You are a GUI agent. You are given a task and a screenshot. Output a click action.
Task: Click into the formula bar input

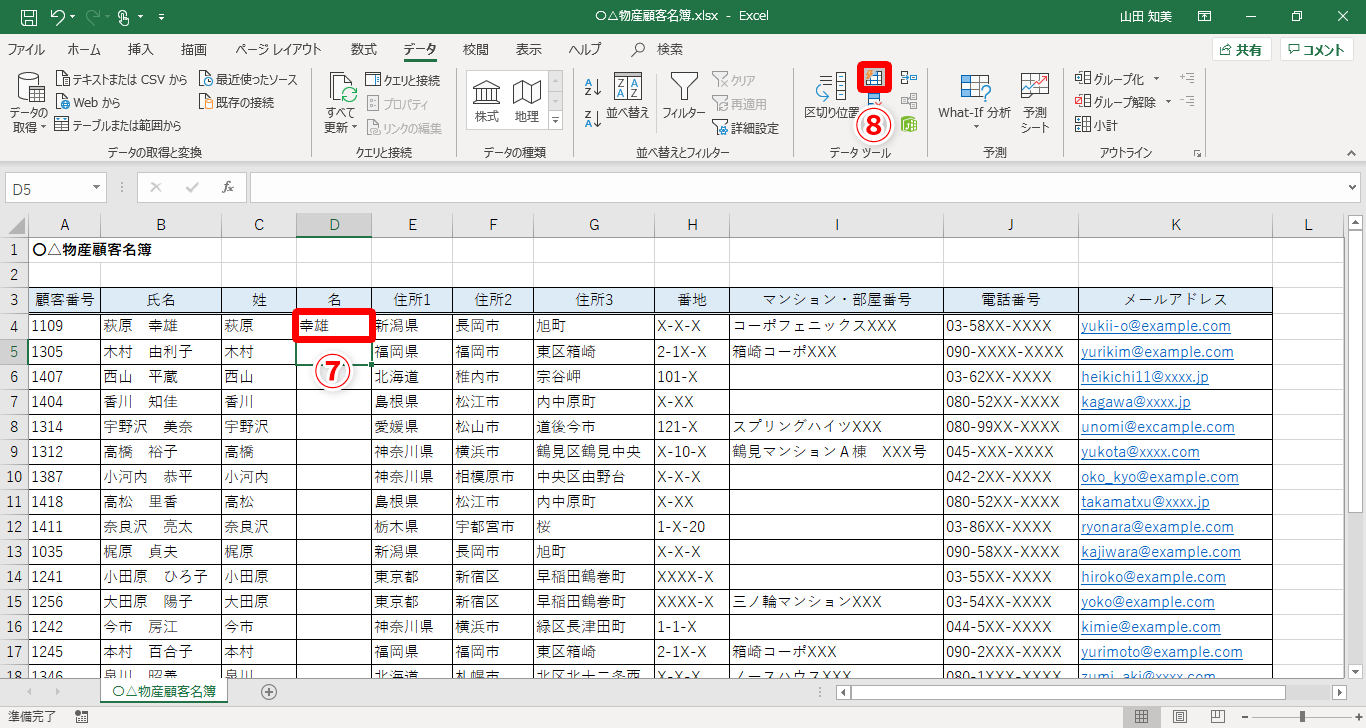tap(797, 187)
